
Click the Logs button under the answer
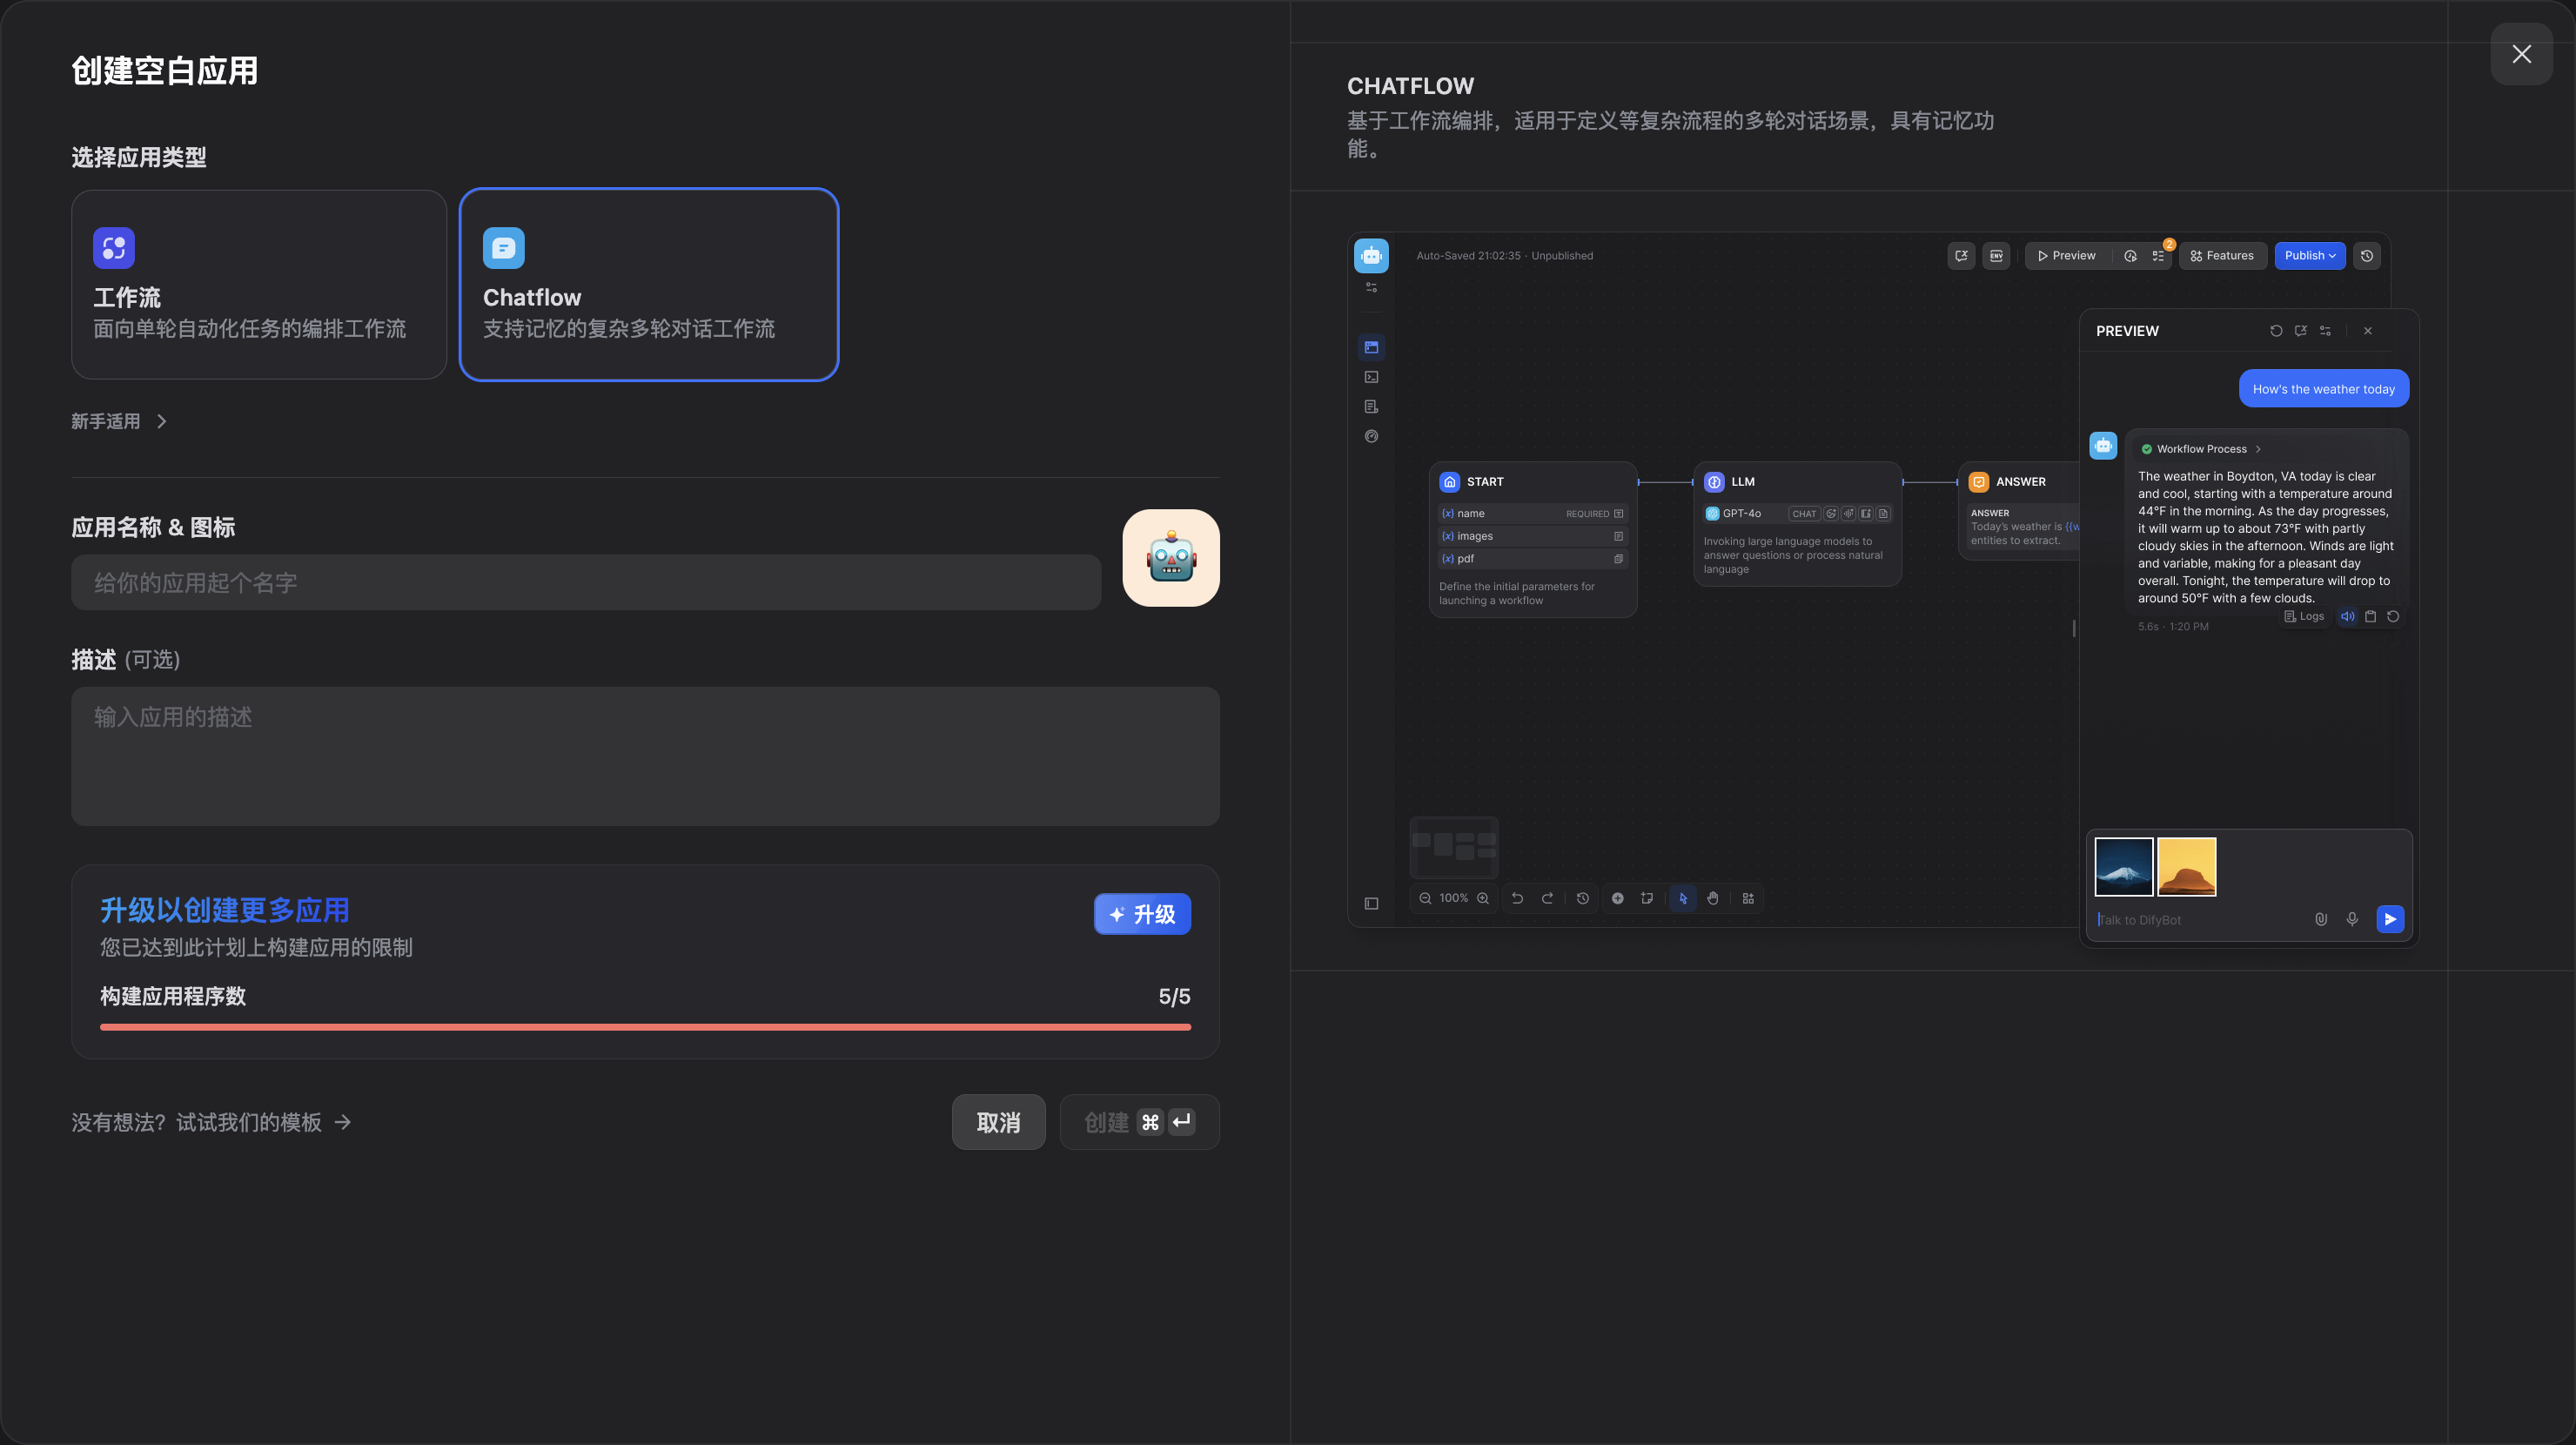(x=2303, y=616)
